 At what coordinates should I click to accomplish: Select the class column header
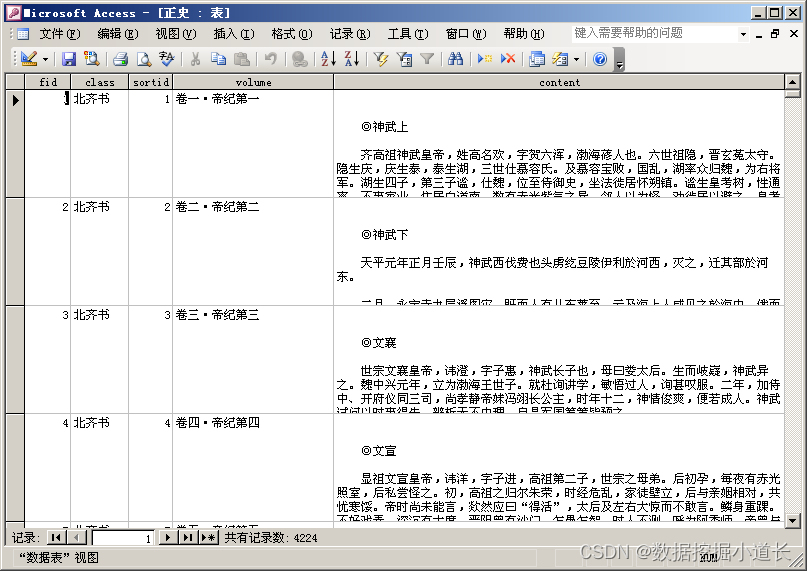click(100, 82)
